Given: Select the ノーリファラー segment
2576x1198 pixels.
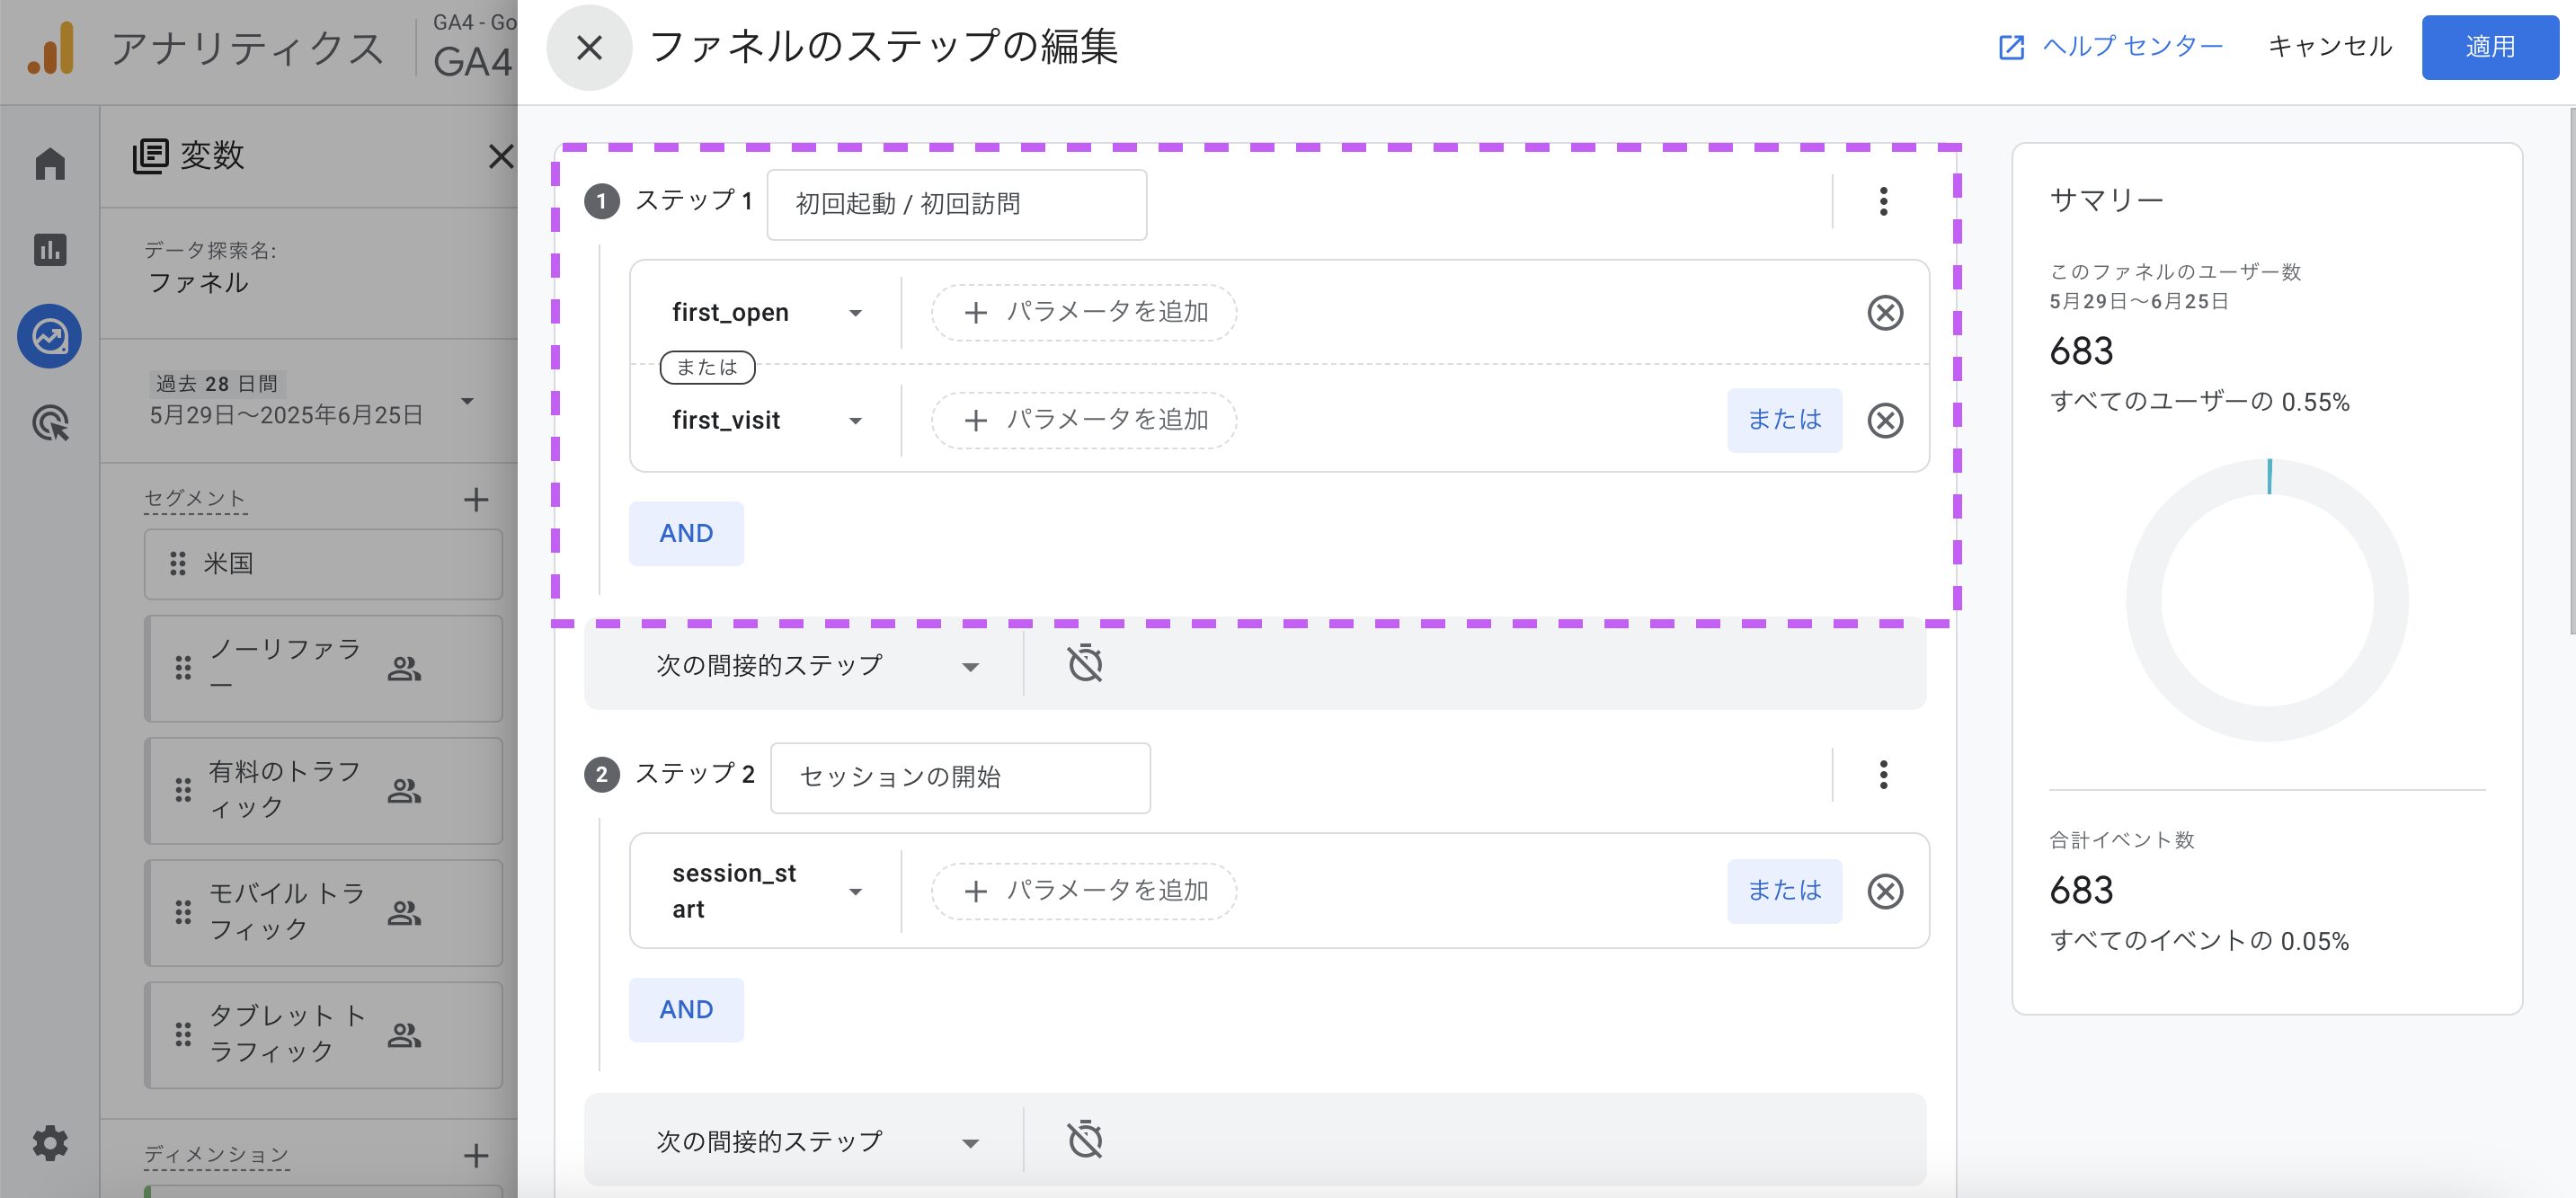Looking at the screenshot, I should 323,668.
